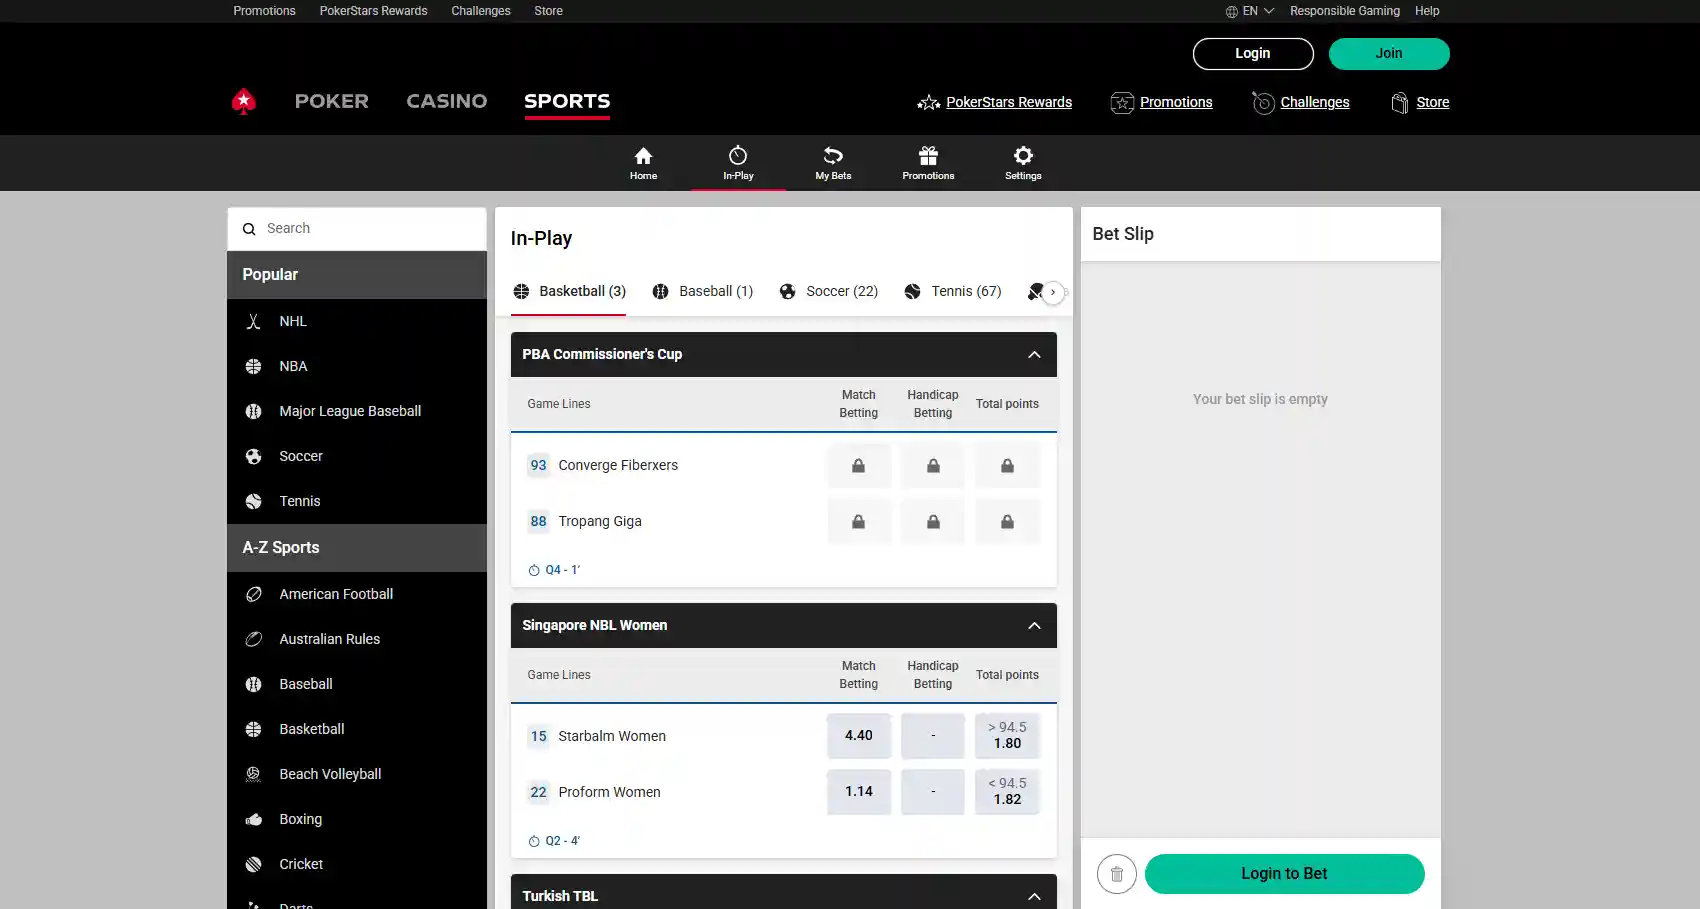Screen dimensions: 1700x909
Task: Open the Converge Fiberxers game row
Action: point(618,466)
